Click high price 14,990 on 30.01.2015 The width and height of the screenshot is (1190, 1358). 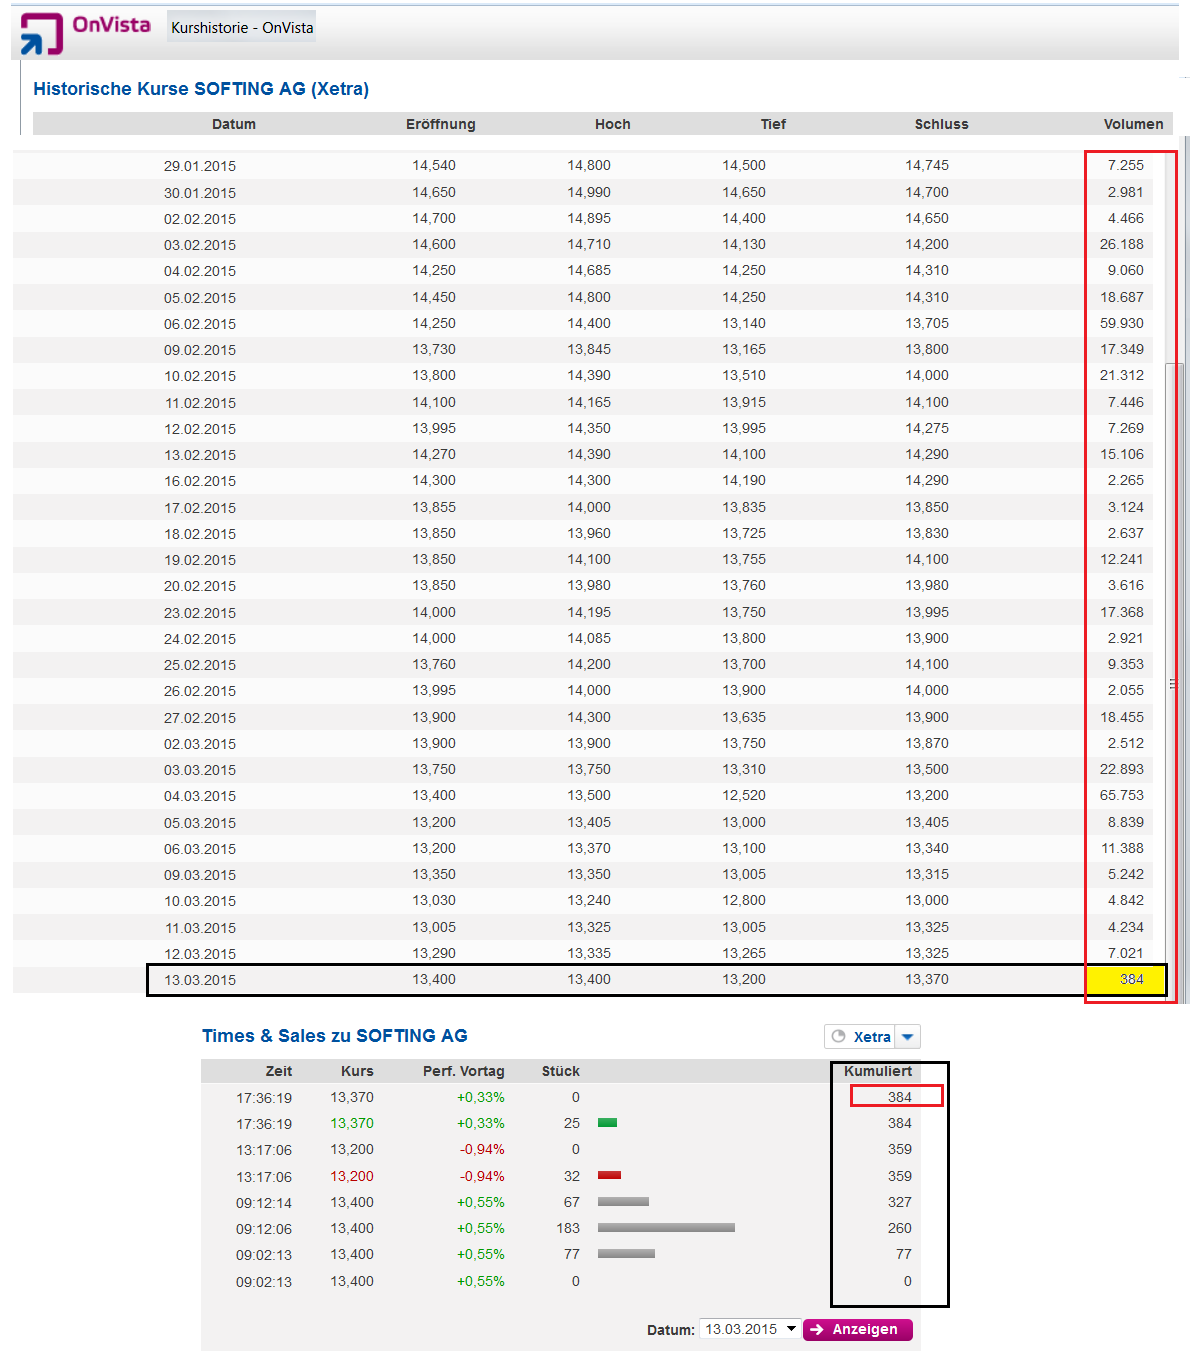point(589,192)
